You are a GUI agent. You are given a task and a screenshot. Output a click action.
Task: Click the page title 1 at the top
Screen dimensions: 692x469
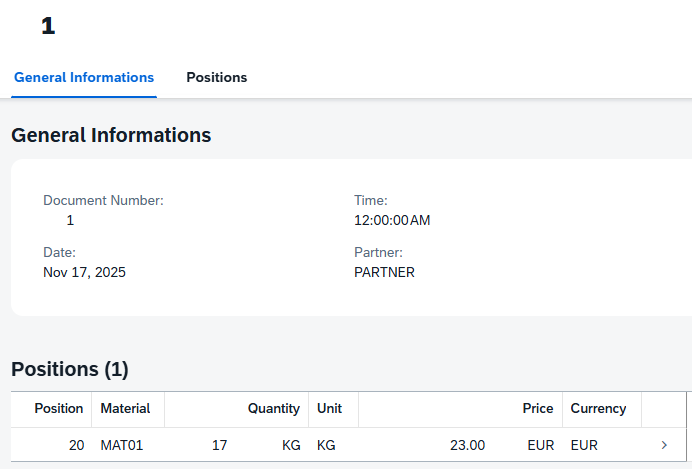48,27
